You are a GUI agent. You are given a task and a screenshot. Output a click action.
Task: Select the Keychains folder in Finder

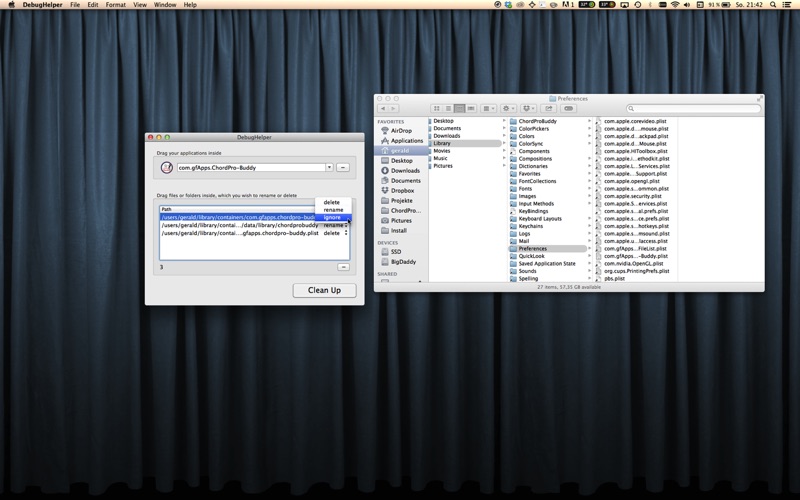point(531,226)
